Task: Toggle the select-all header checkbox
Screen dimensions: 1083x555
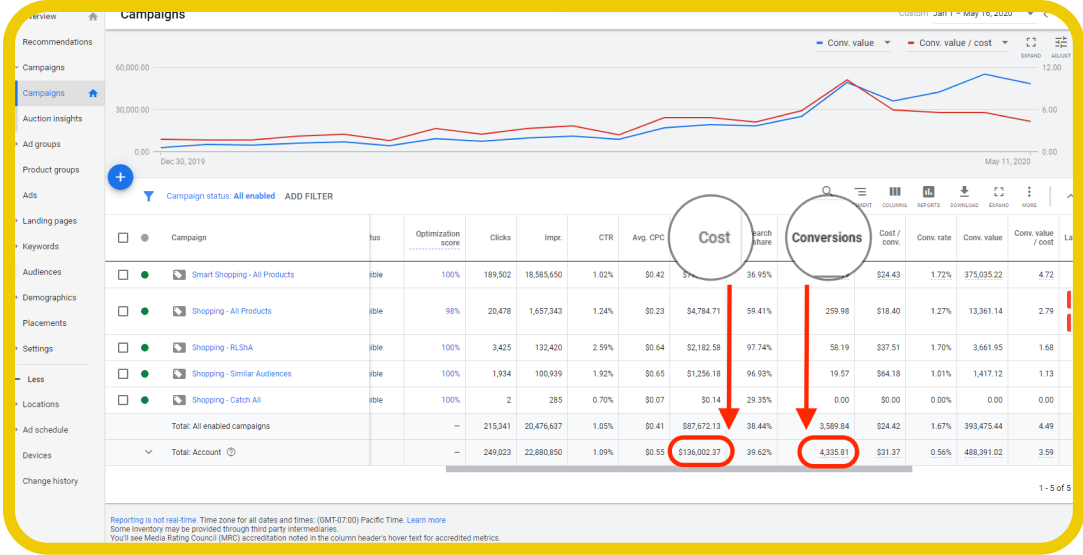Action: [123, 238]
